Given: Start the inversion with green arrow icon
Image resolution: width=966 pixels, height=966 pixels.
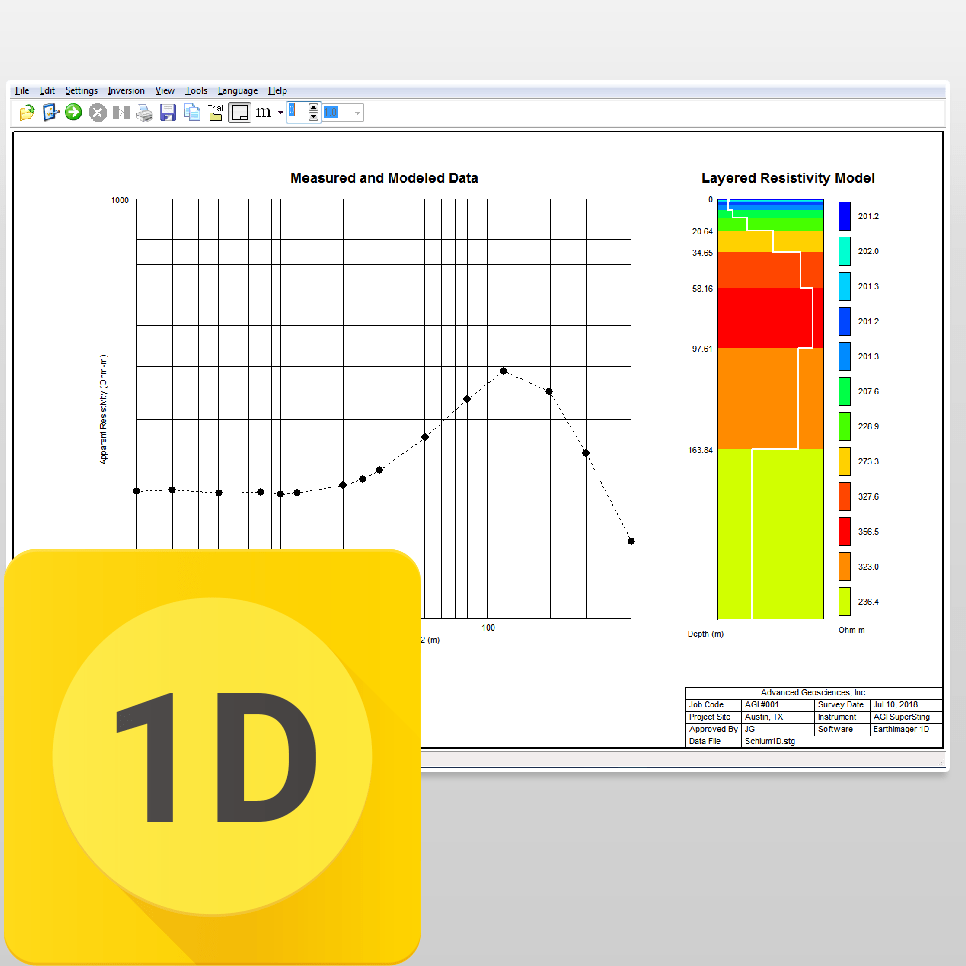Looking at the screenshot, I should pos(73,112).
